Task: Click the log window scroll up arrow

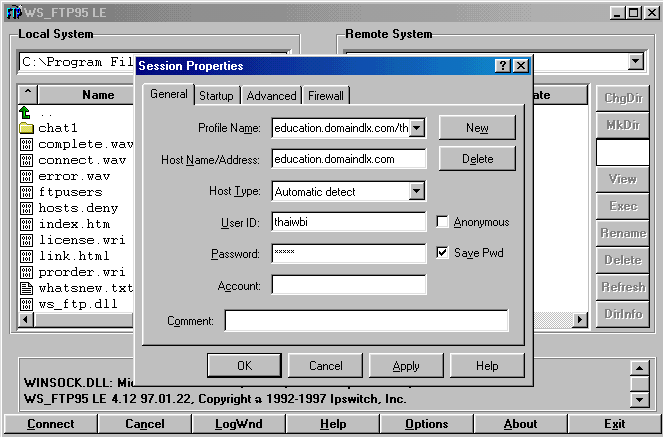Action: [639, 369]
